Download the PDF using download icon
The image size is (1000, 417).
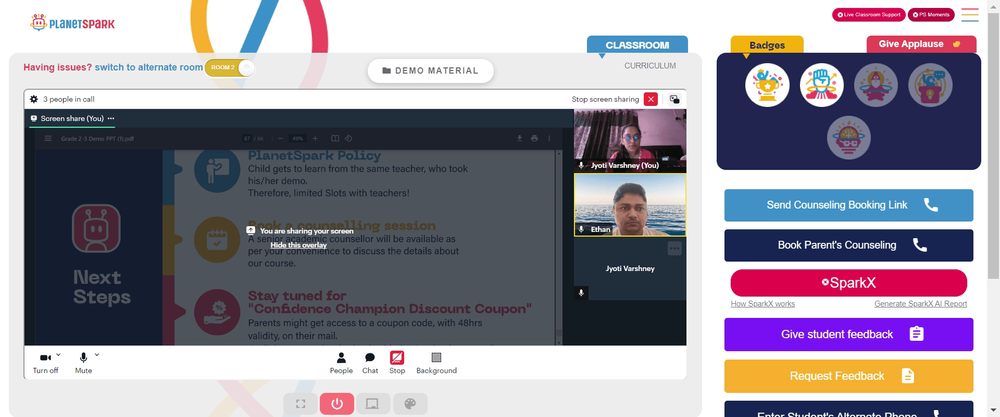tap(519, 138)
